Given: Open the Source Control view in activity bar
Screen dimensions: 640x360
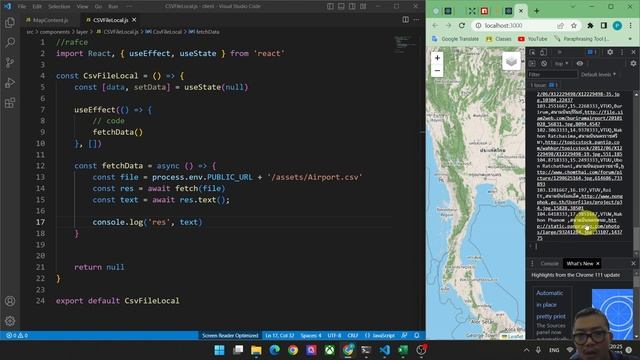Looking at the screenshot, I should [x=10, y=62].
